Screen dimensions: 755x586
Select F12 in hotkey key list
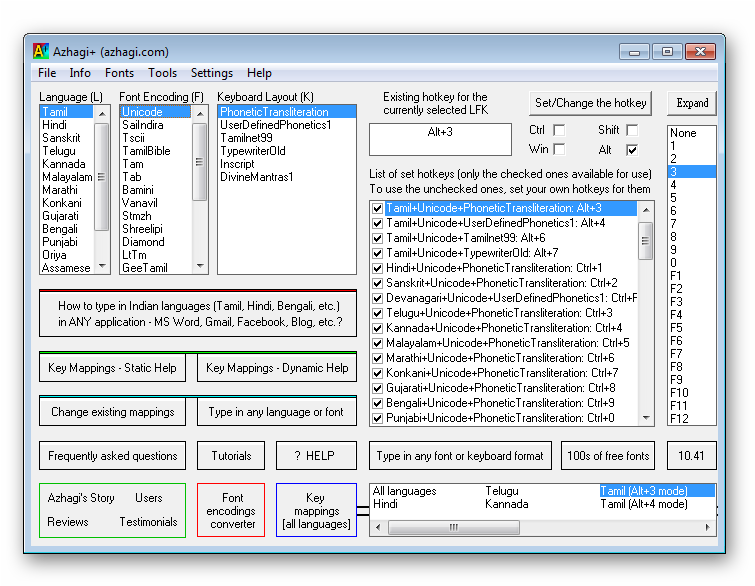pos(691,419)
